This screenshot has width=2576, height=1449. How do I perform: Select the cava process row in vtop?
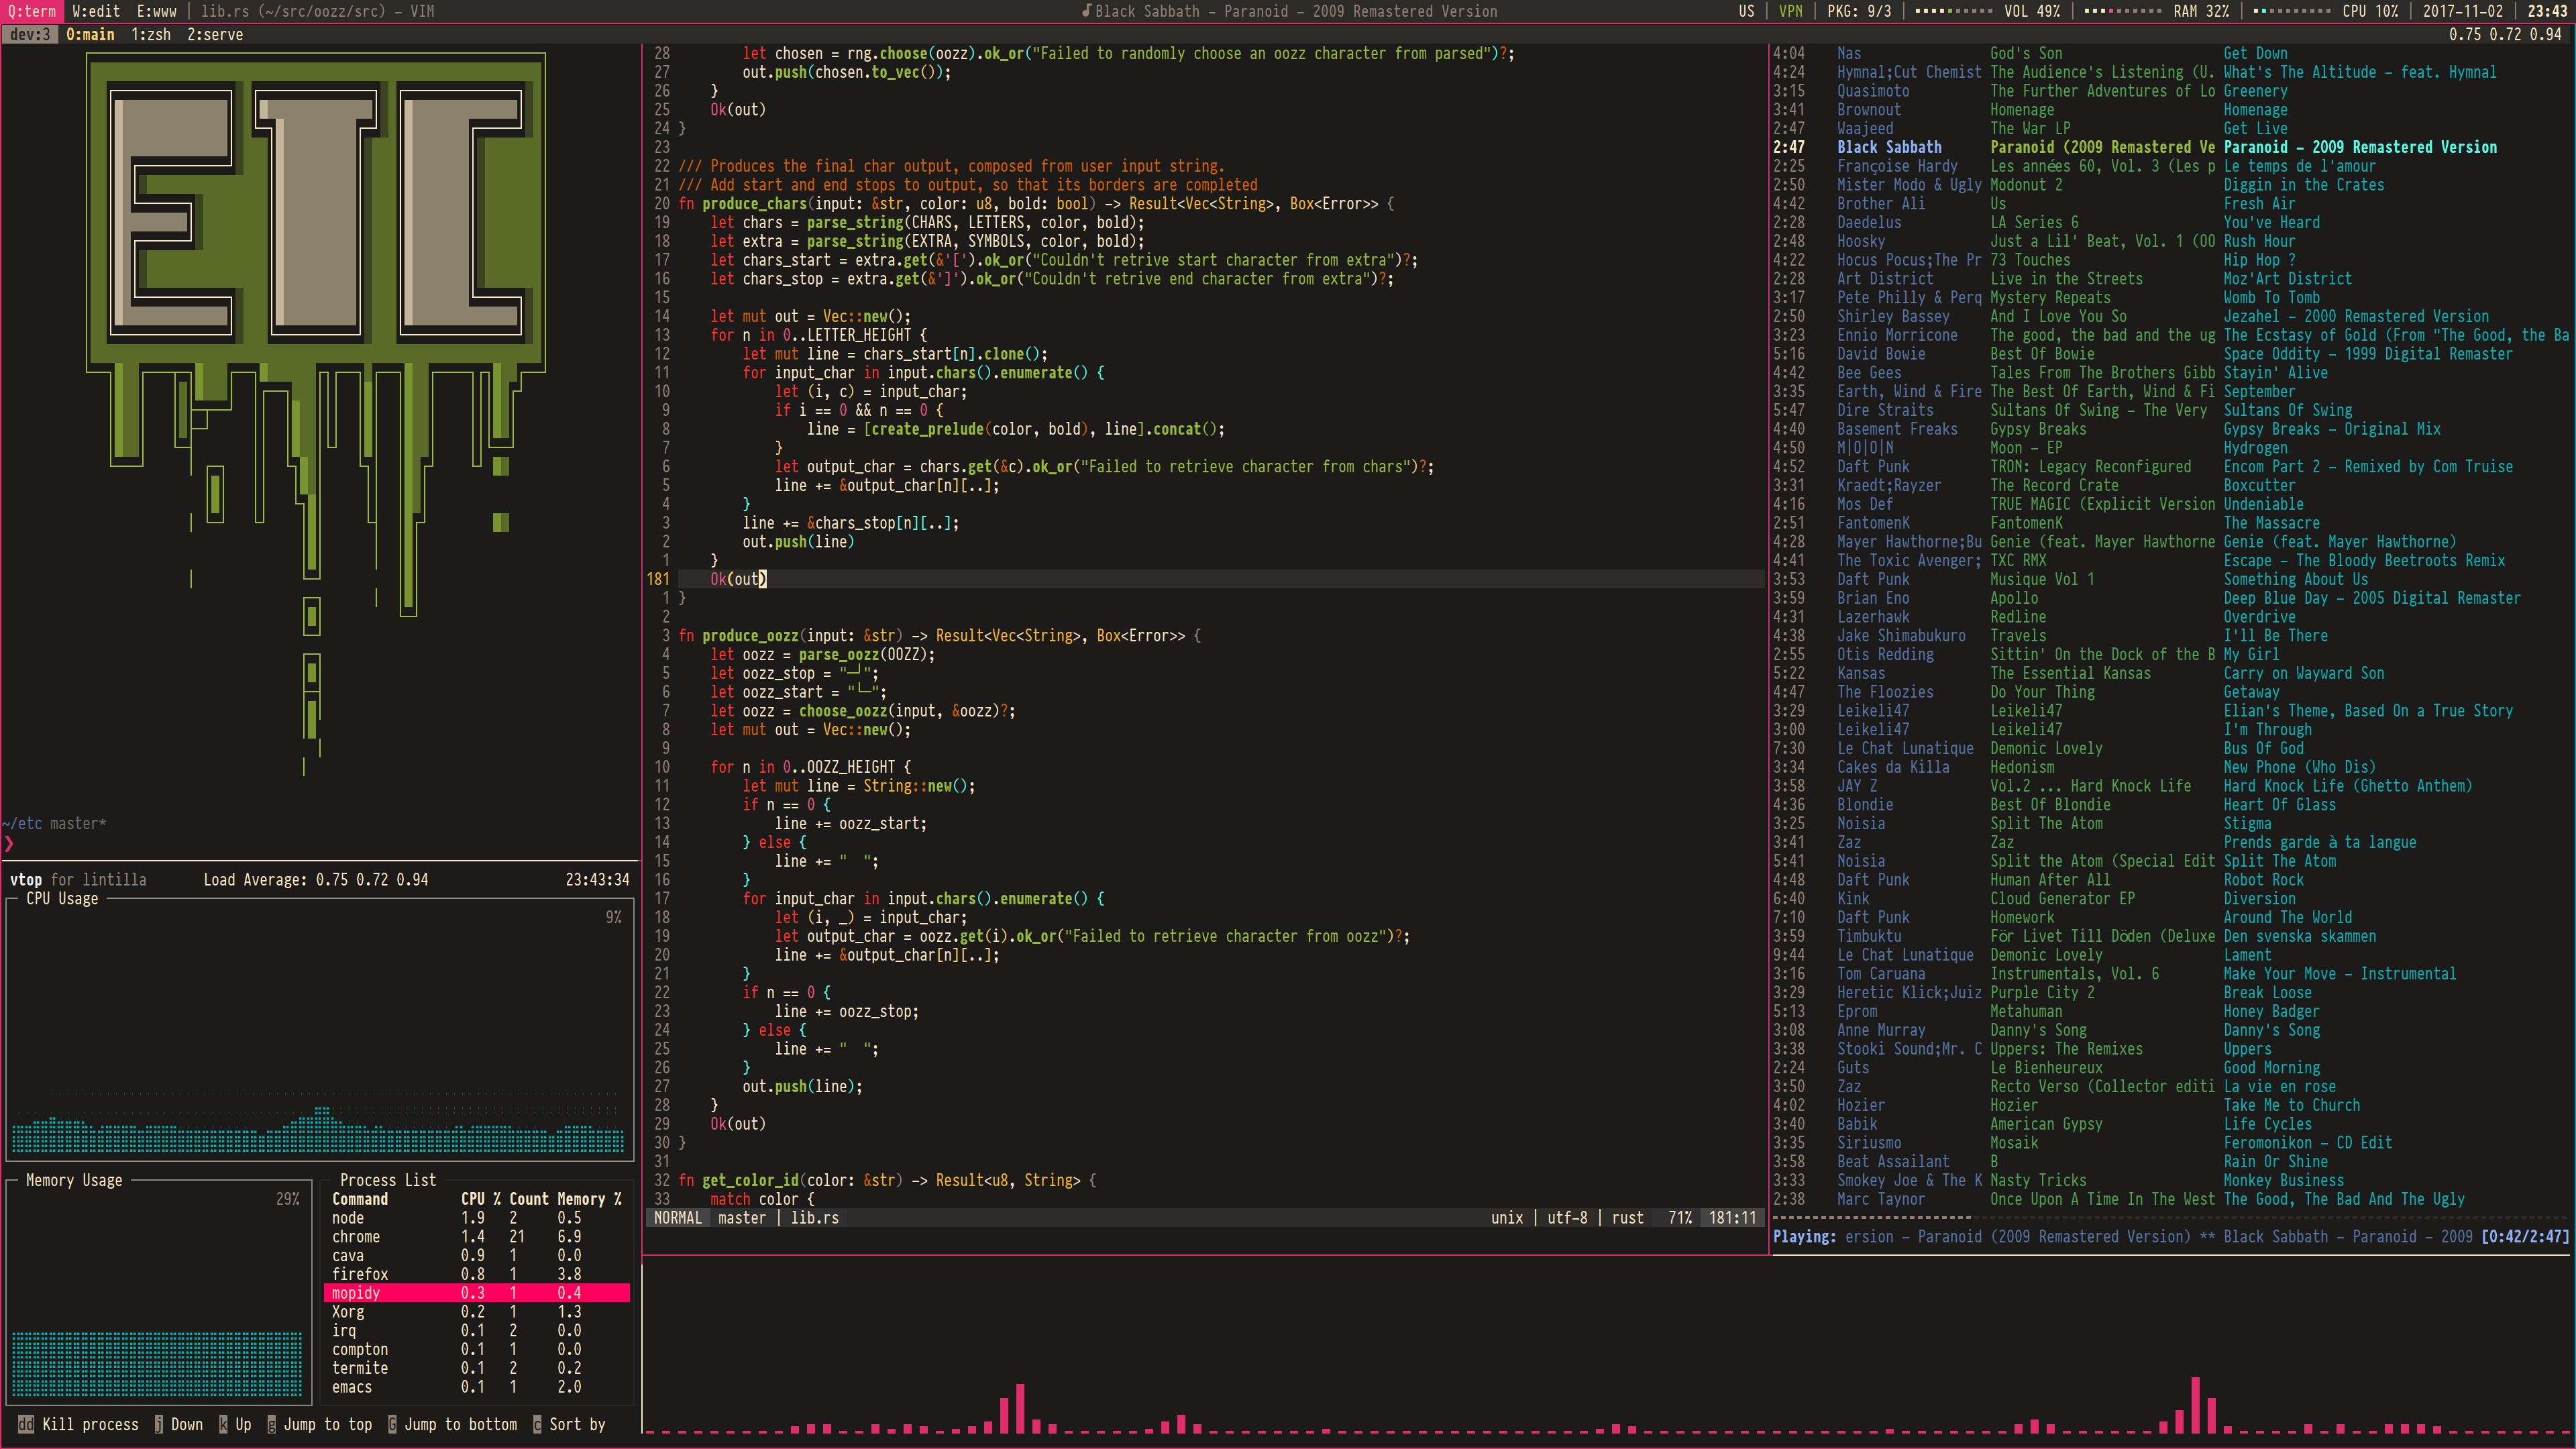[477, 1255]
